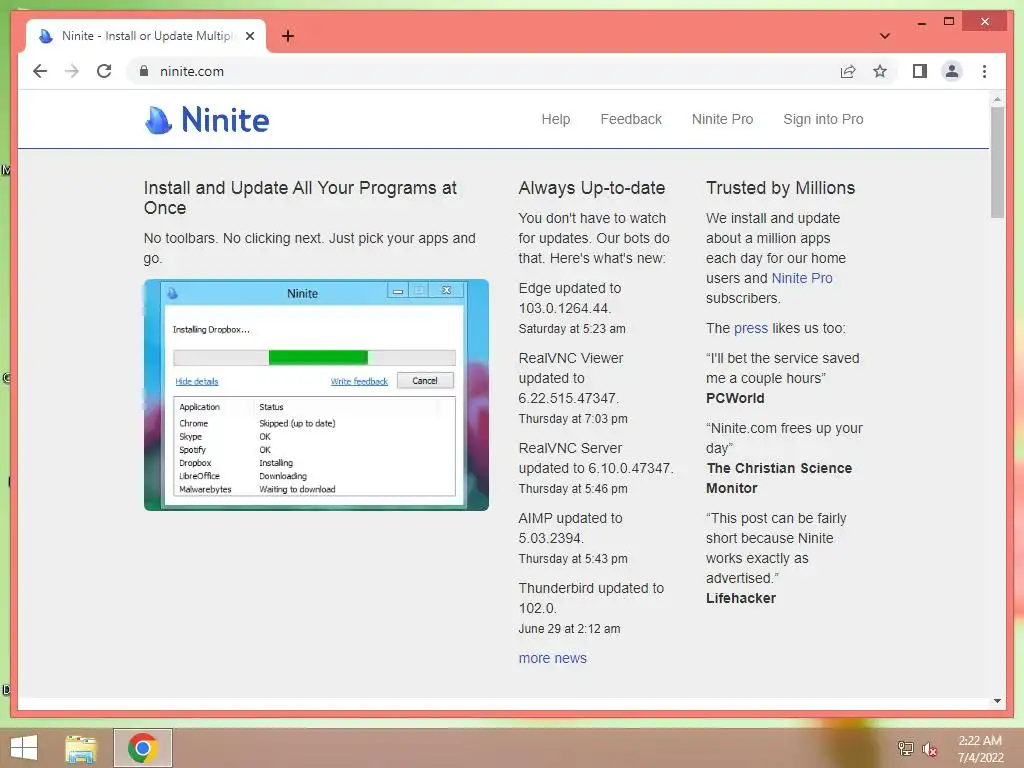Click the Lifehacker attribution text
This screenshot has height=768, width=1024.
741,598
